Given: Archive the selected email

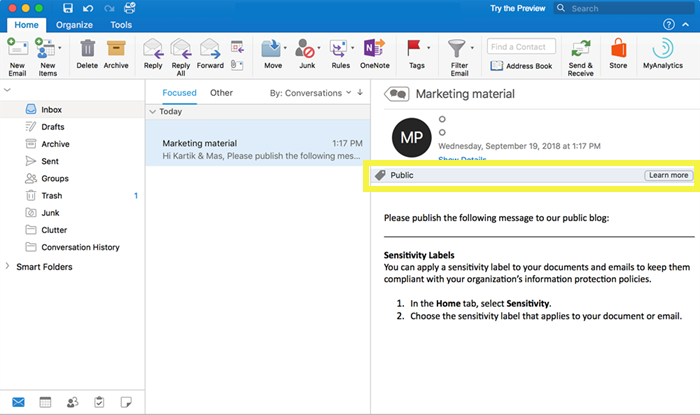Looking at the screenshot, I should pos(116,49).
